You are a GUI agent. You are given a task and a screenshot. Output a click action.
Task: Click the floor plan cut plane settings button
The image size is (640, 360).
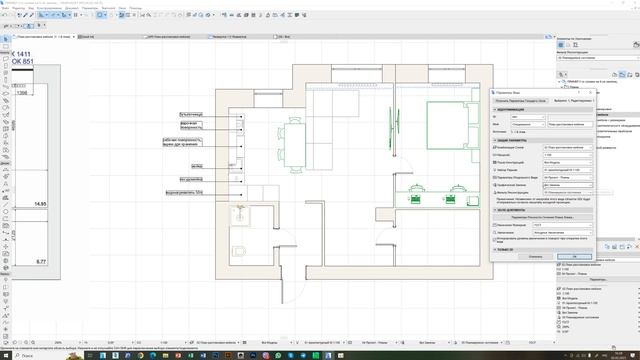click(542, 218)
